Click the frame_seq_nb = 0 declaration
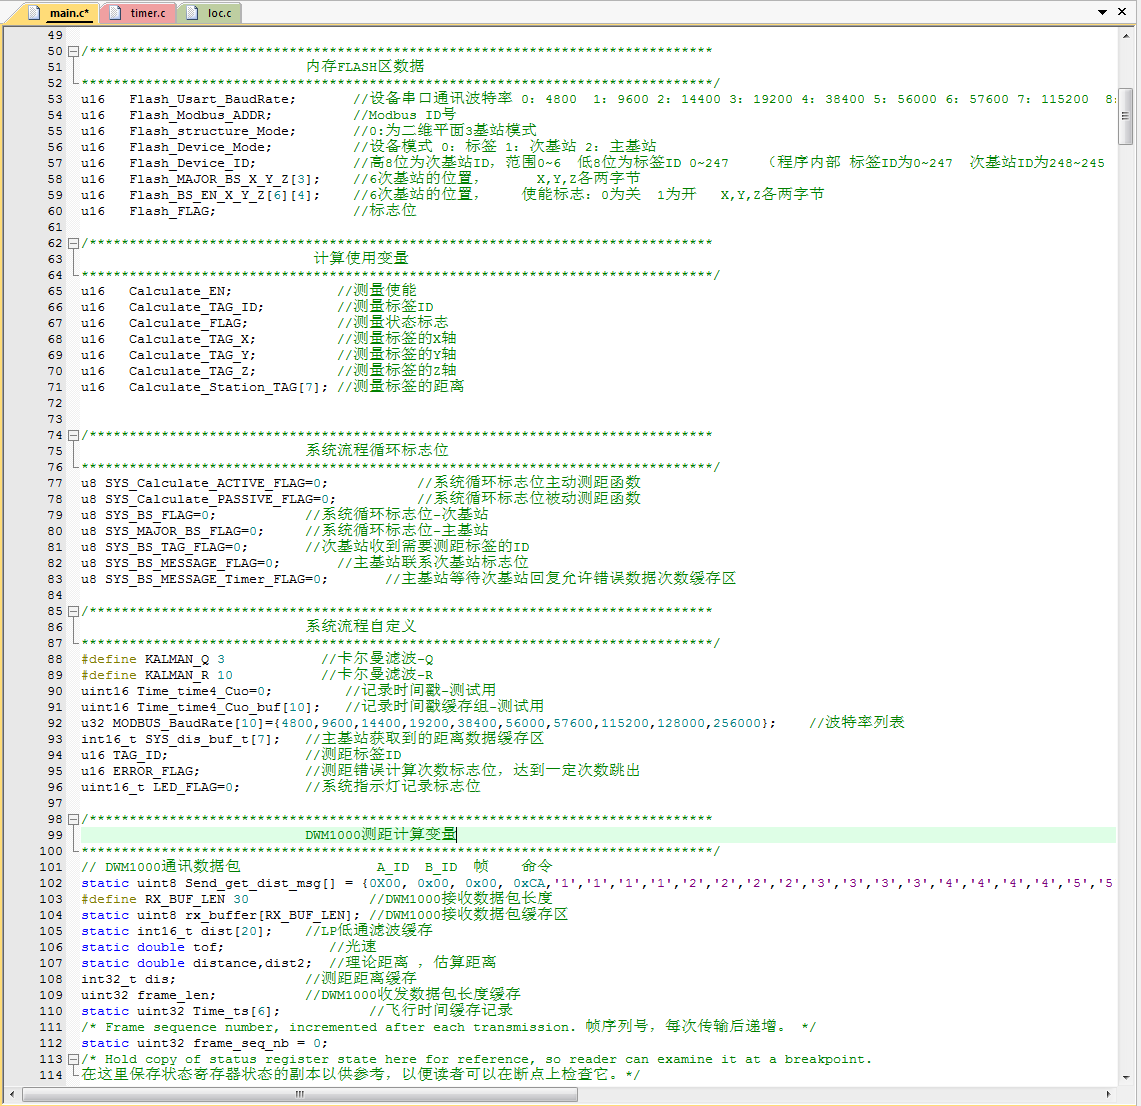This screenshot has width=1141, height=1106. click(x=204, y=1043)
